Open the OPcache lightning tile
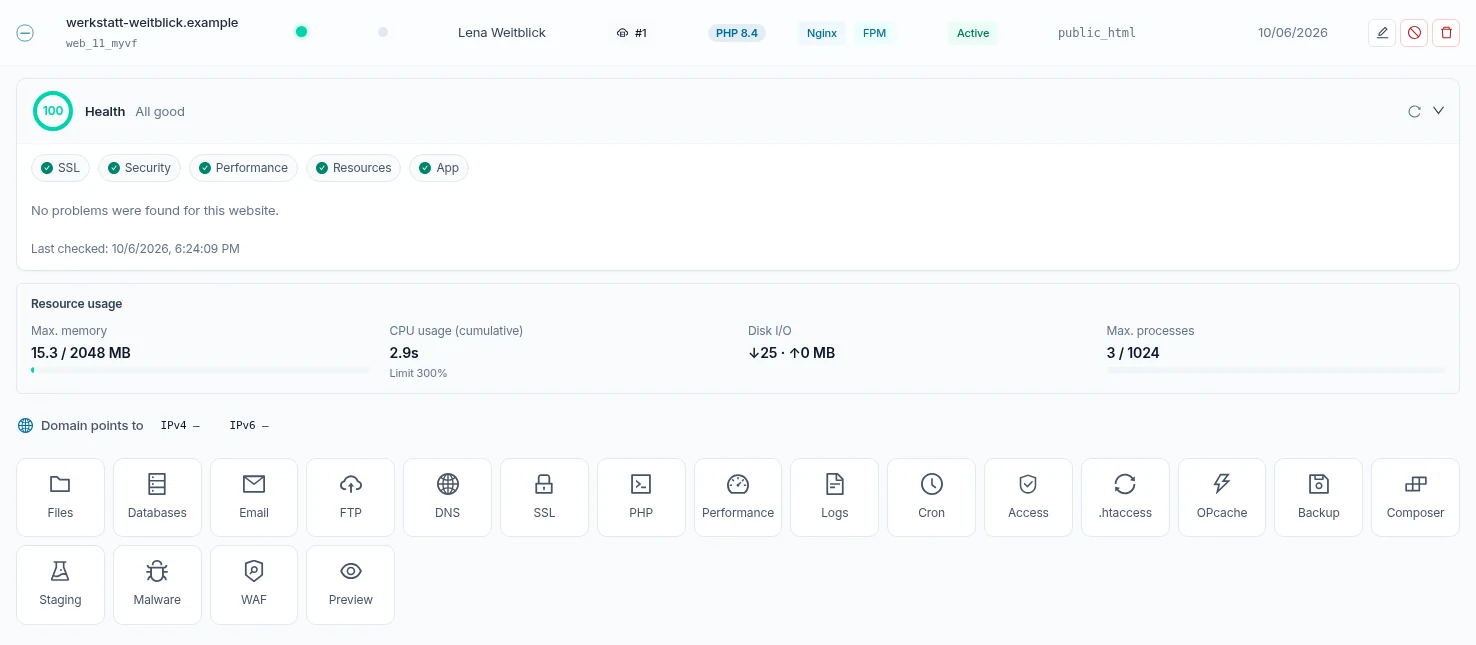Image resolution: width=1476 pixels, height=645 pixels. [1222, 498]
